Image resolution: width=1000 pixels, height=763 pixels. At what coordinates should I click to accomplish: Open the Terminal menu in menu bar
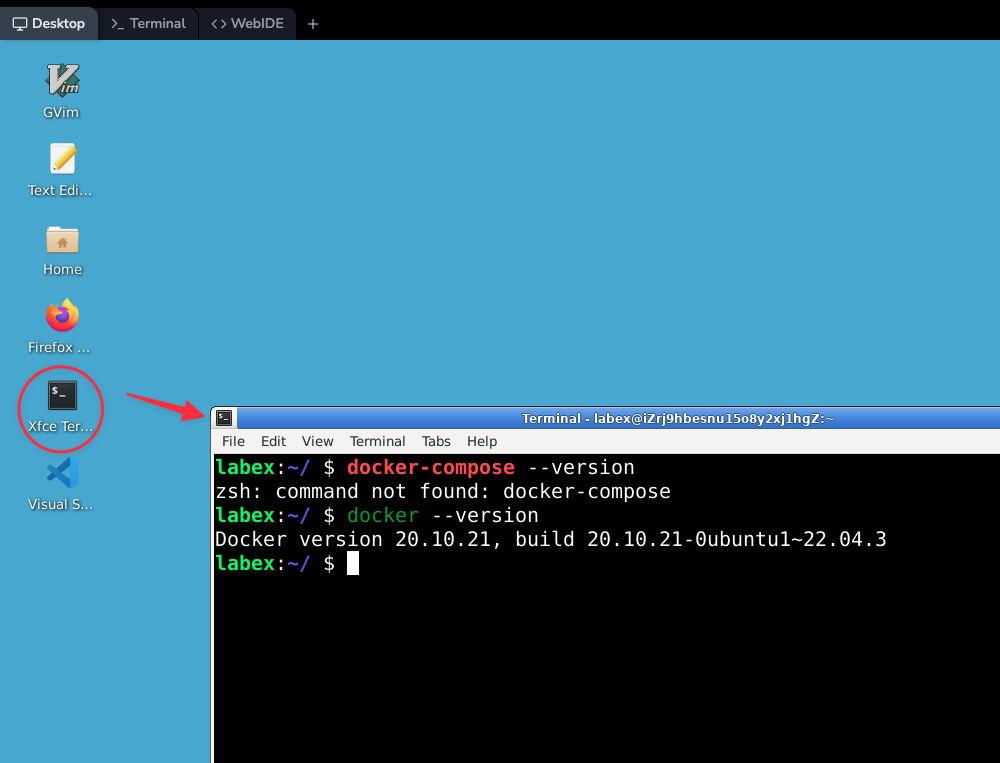[x=377, y=441]
